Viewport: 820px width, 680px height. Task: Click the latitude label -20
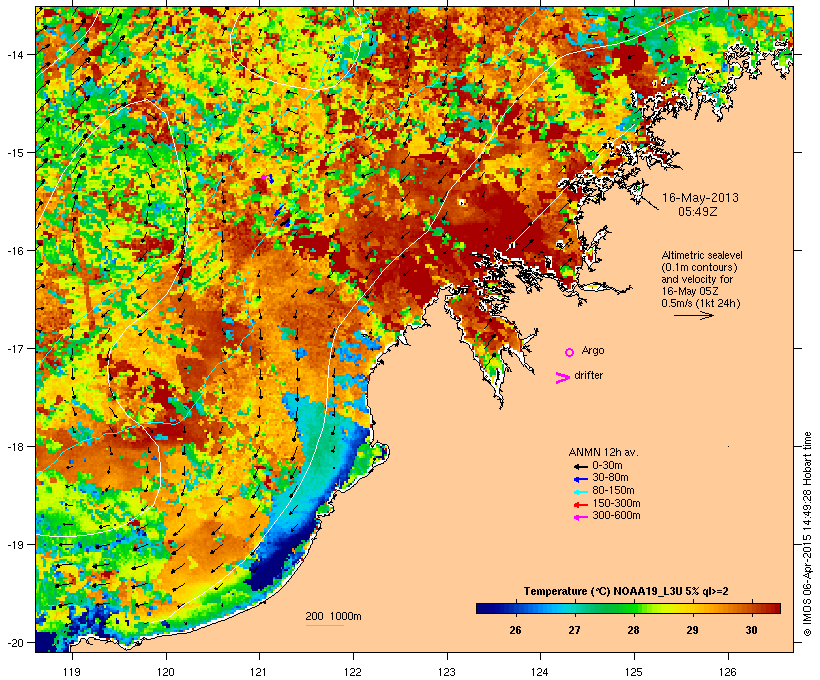(15, 643)
